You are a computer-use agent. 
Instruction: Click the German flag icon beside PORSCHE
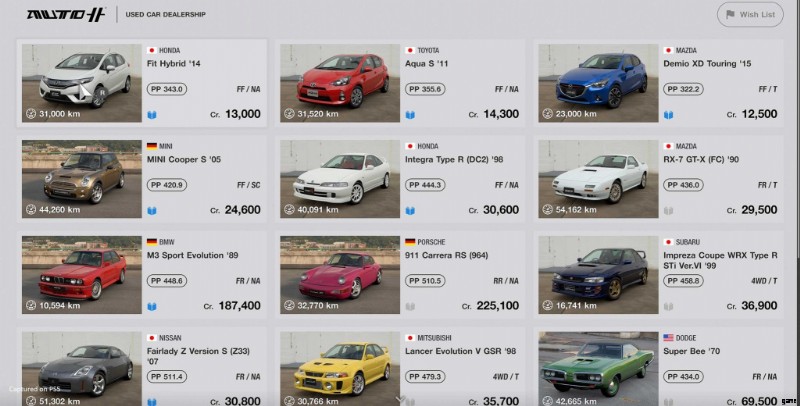[410, 242]
